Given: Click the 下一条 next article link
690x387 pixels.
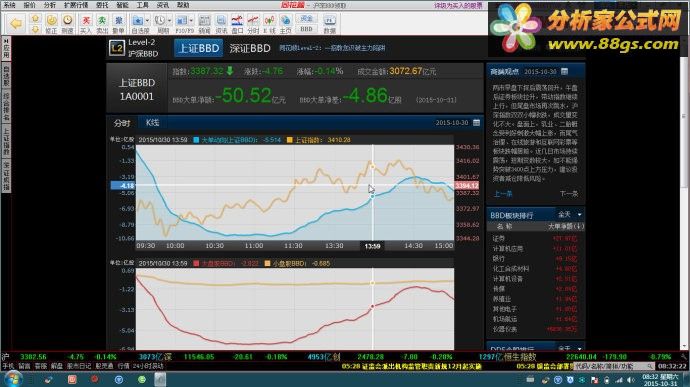Looking at the screenshot, I should click(x=569, y=194).
